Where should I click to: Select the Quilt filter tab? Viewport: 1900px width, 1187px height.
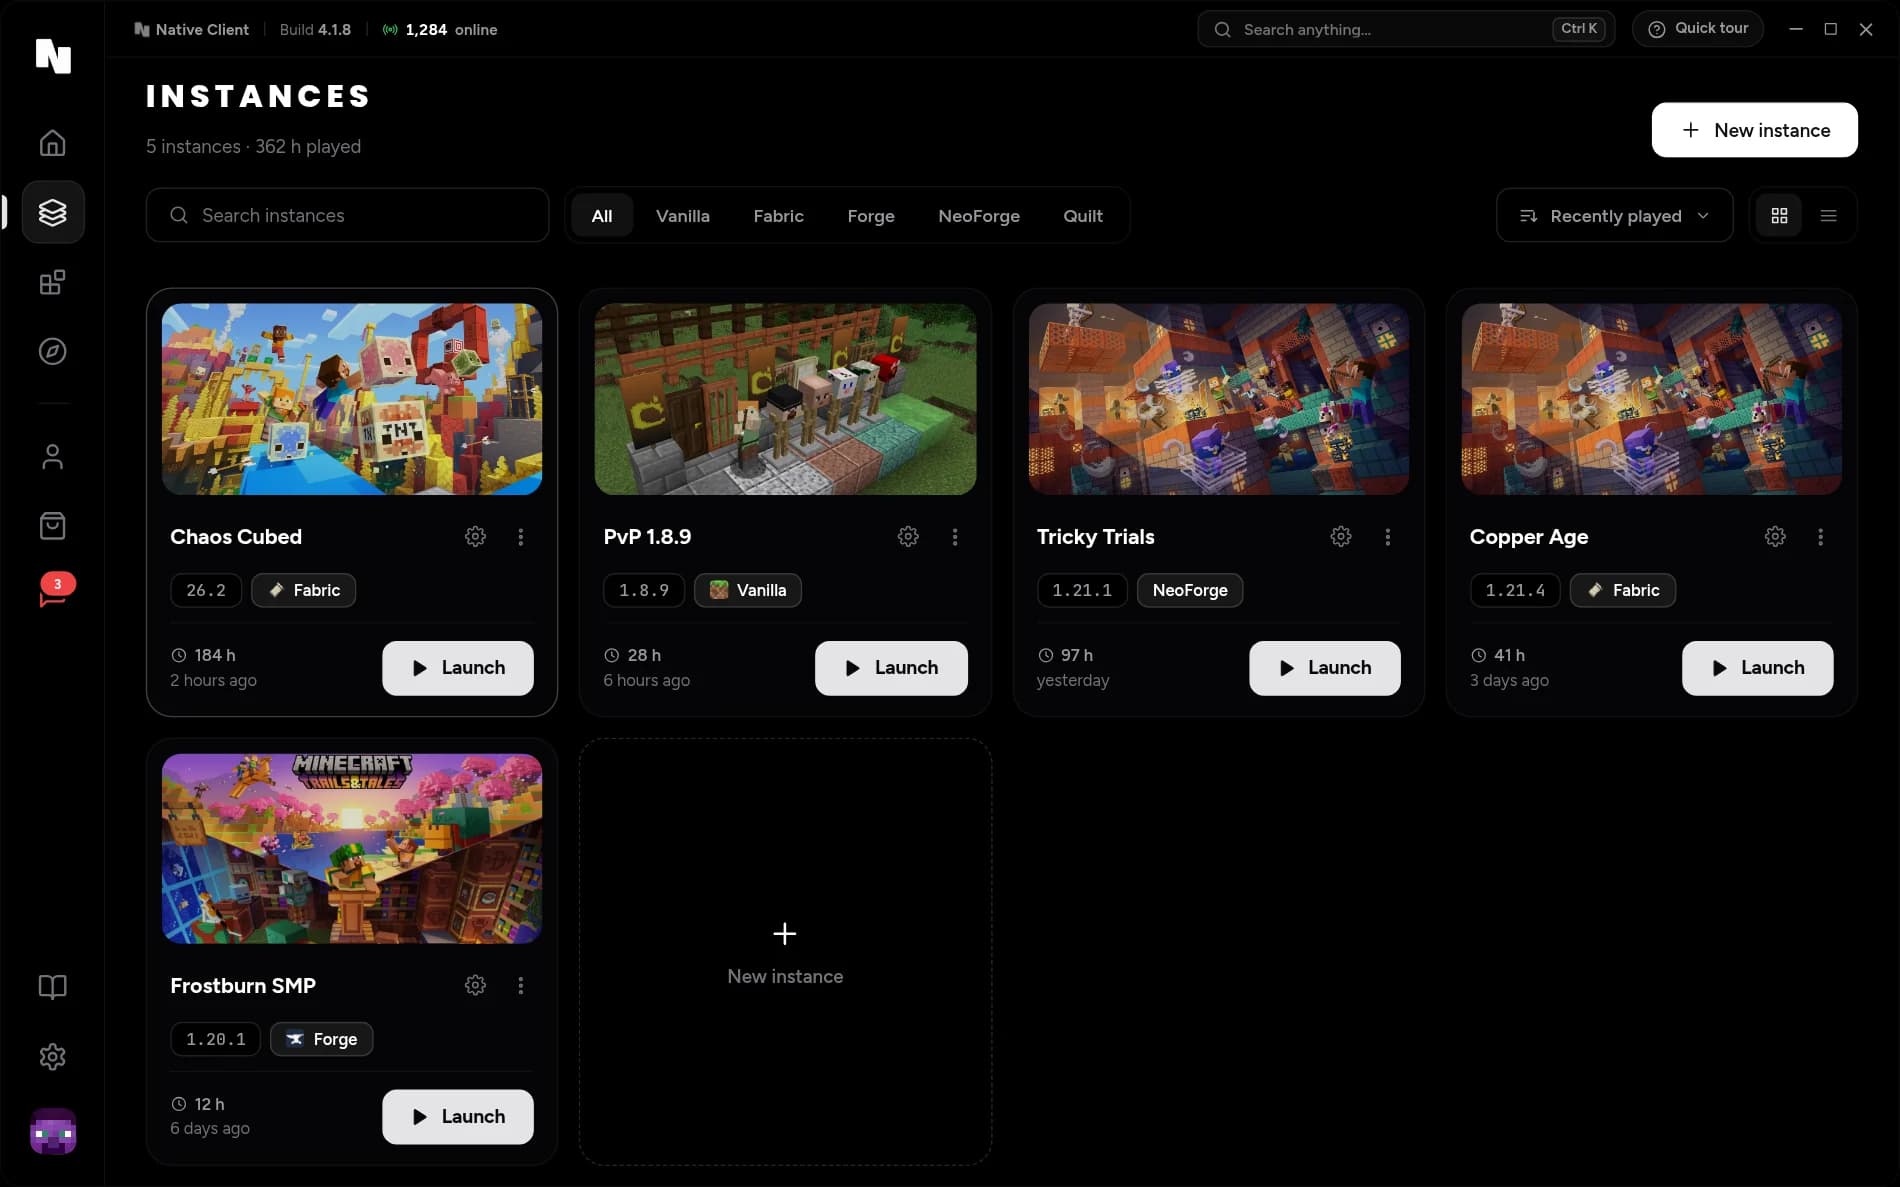click(1083, 216)
